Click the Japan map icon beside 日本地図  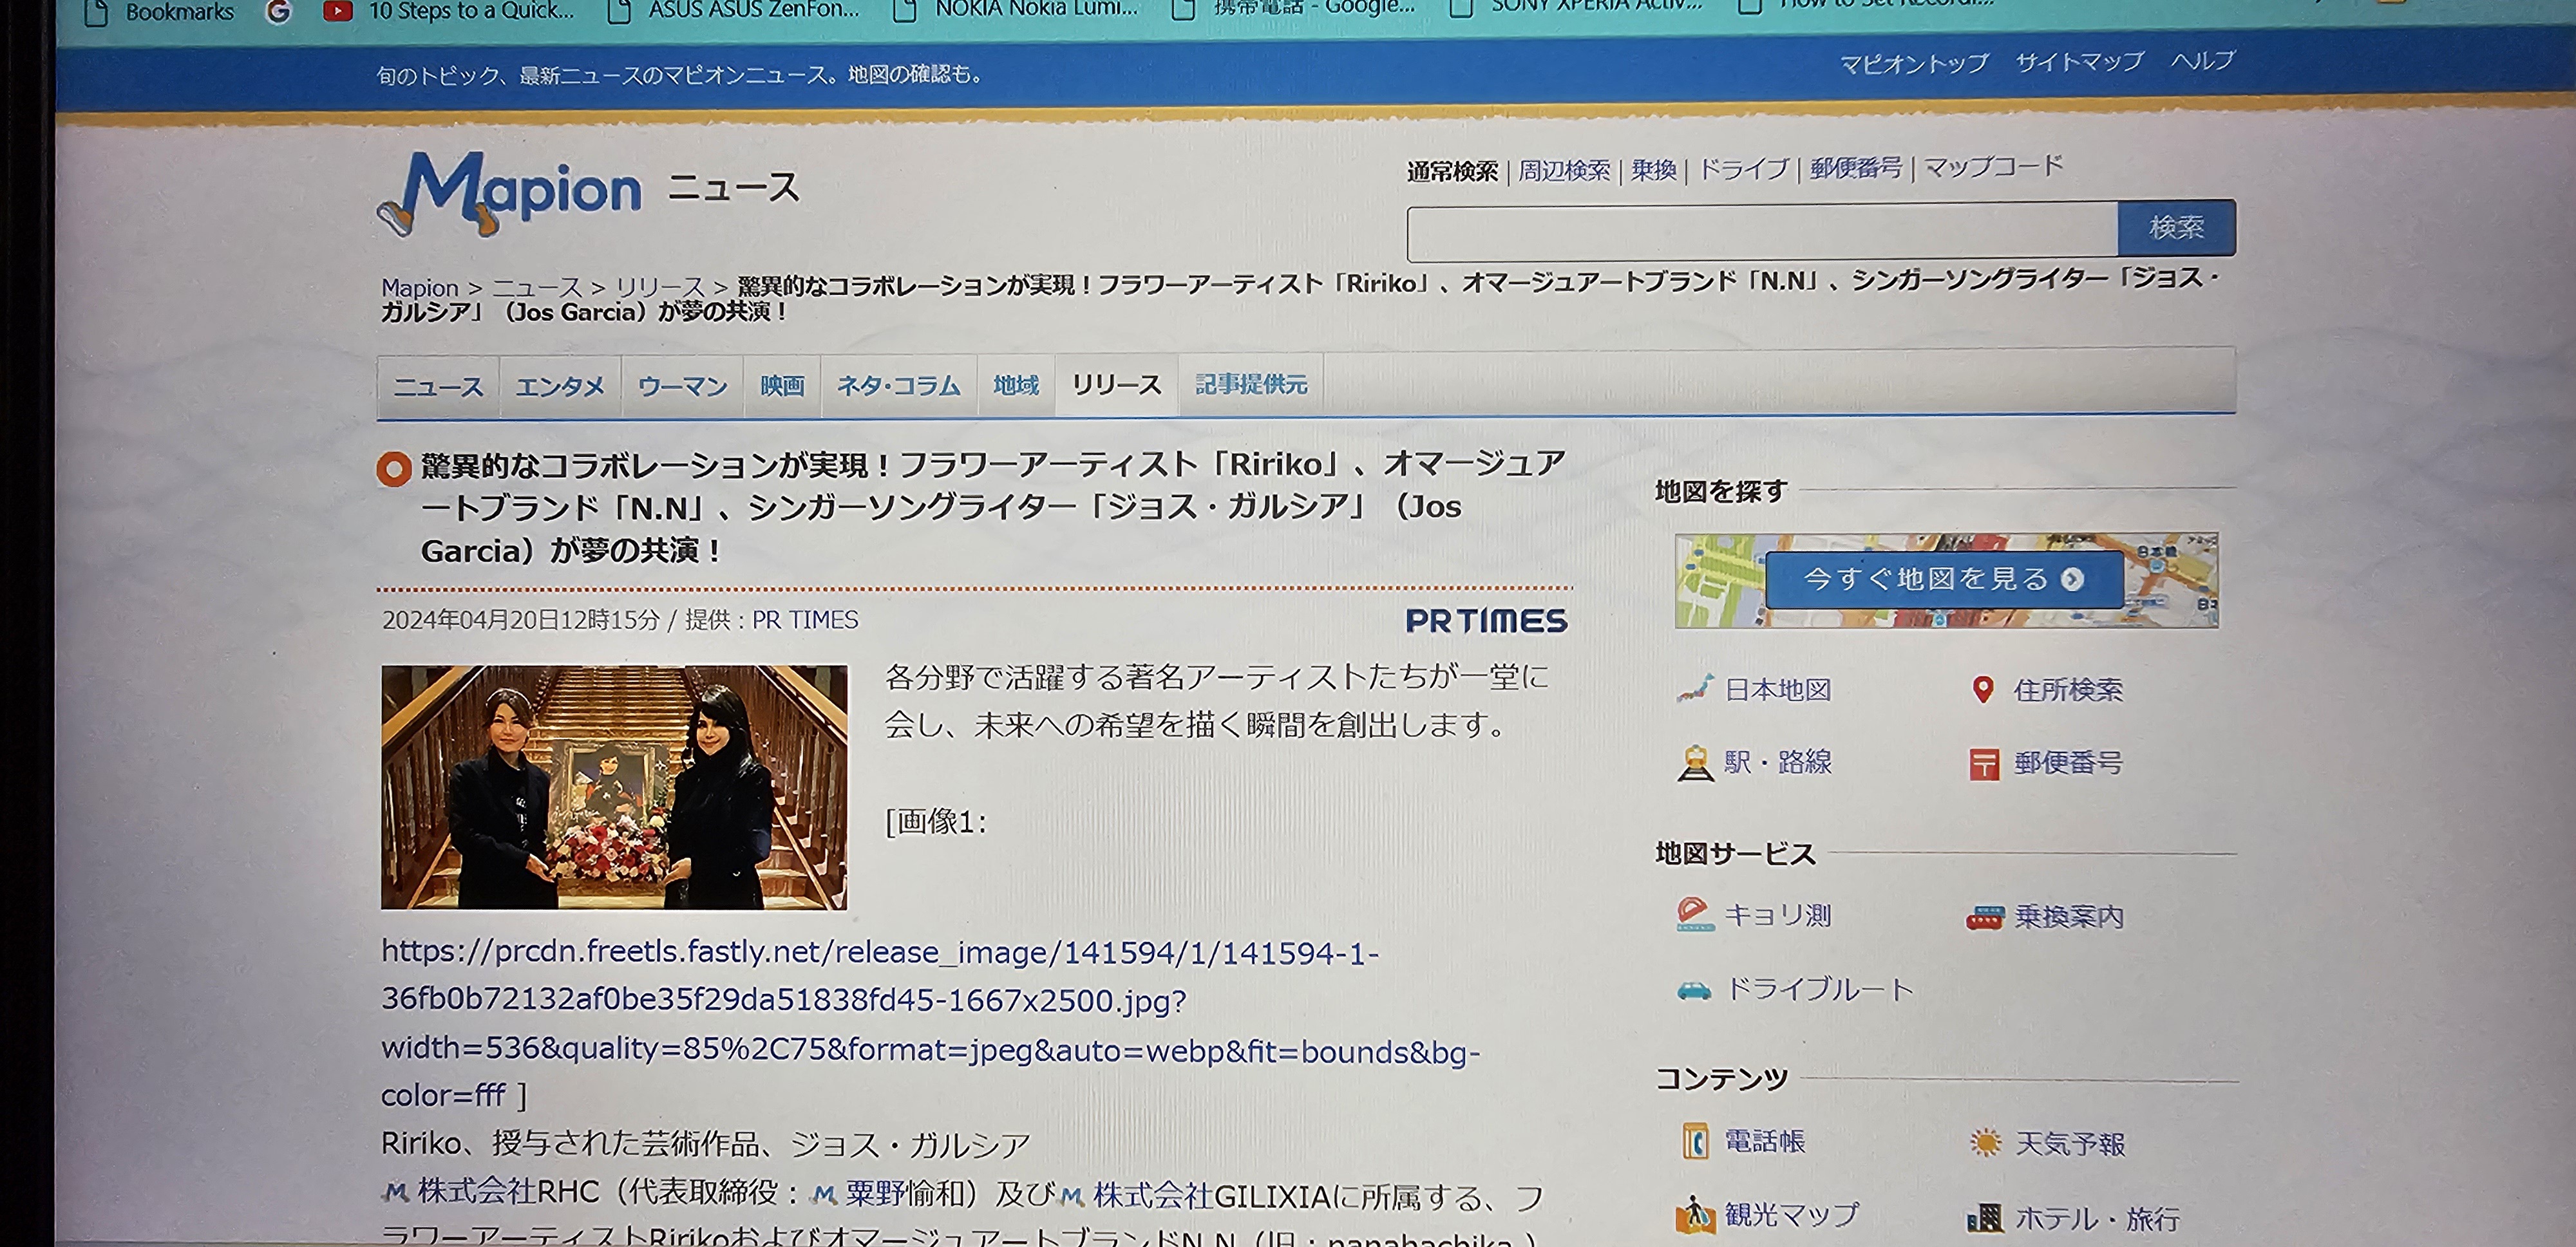click(x=1695, y=689)
